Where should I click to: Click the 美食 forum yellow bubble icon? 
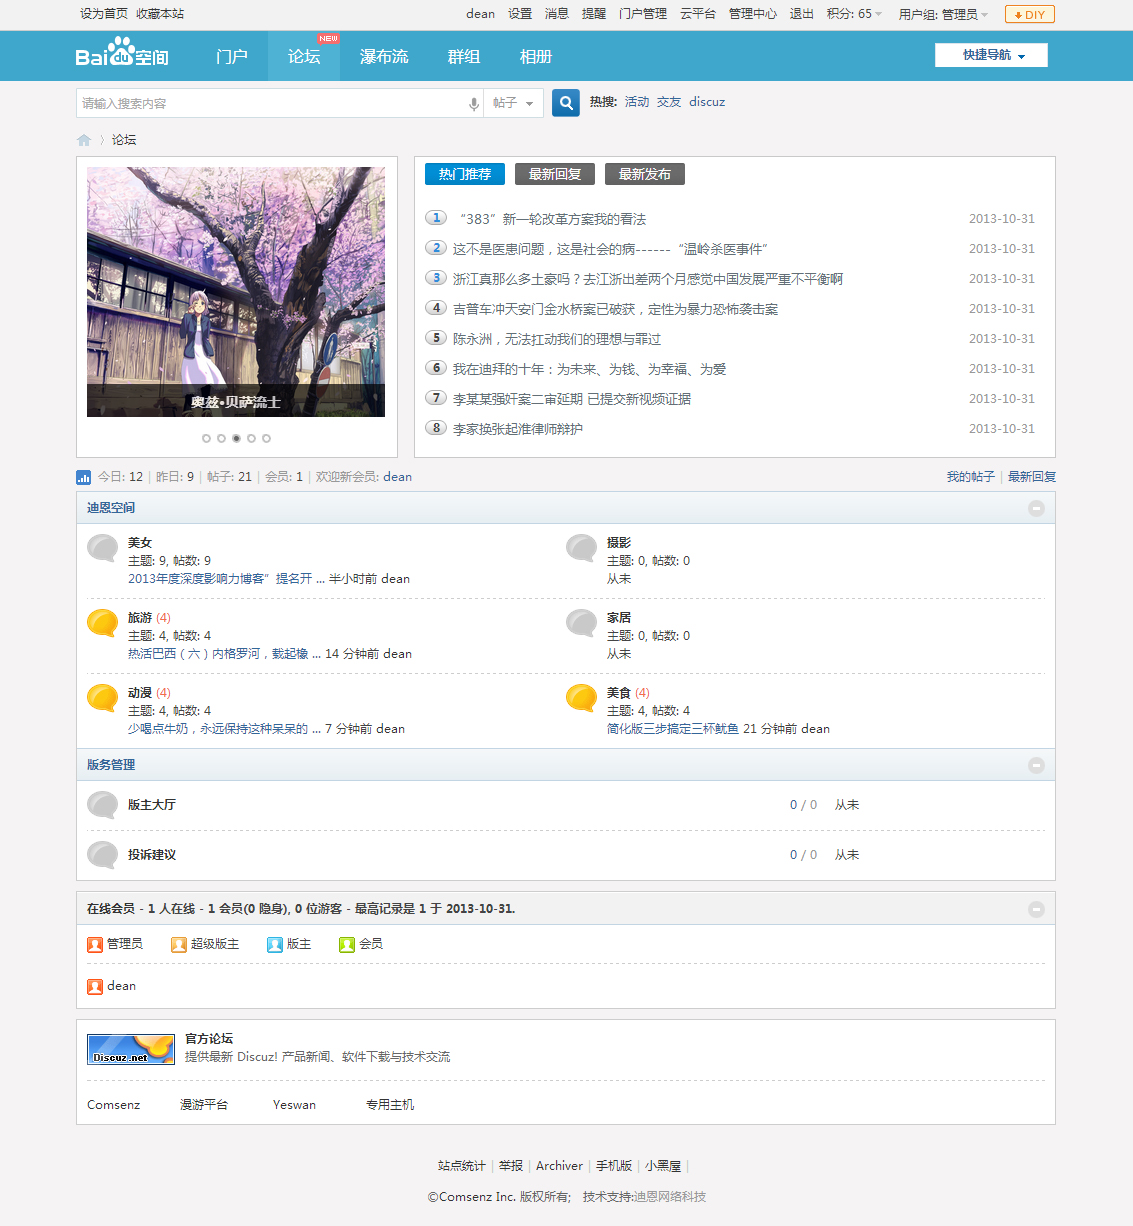[x=582, y=698]
